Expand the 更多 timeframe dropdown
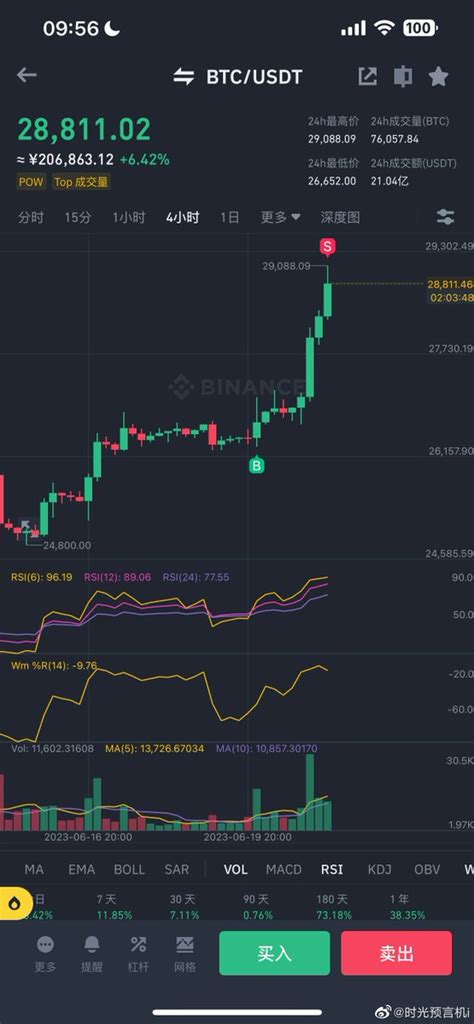Image resolution: width=474 pixels, height=1024 pixels. click(281, 217)
